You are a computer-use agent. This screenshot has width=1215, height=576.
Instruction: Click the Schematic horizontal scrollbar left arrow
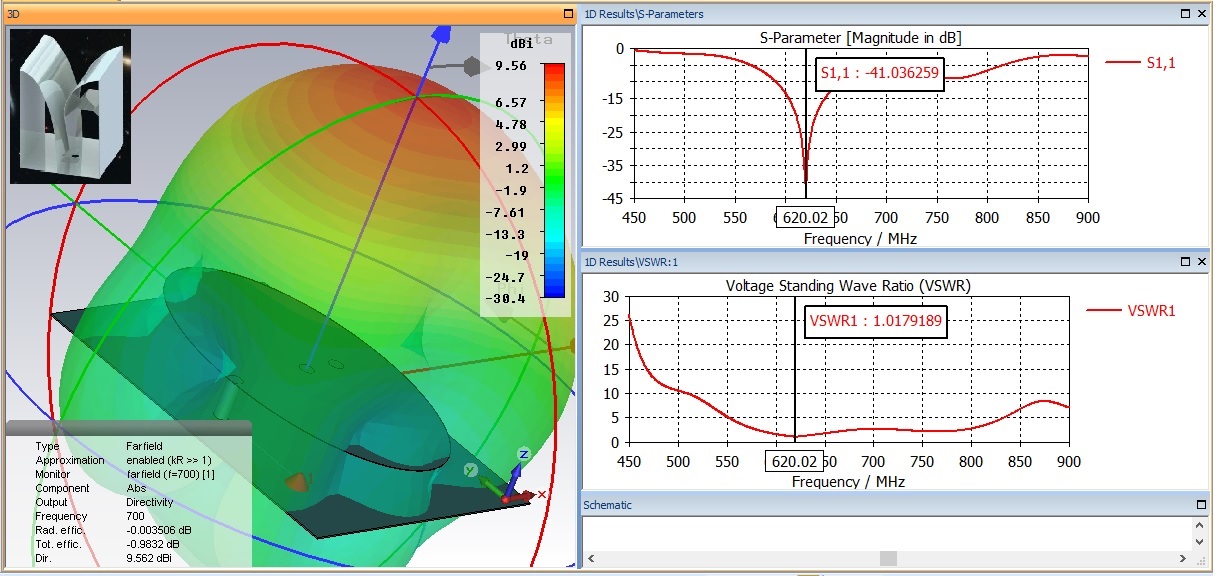pyautogui.click(x=589, y=558)
